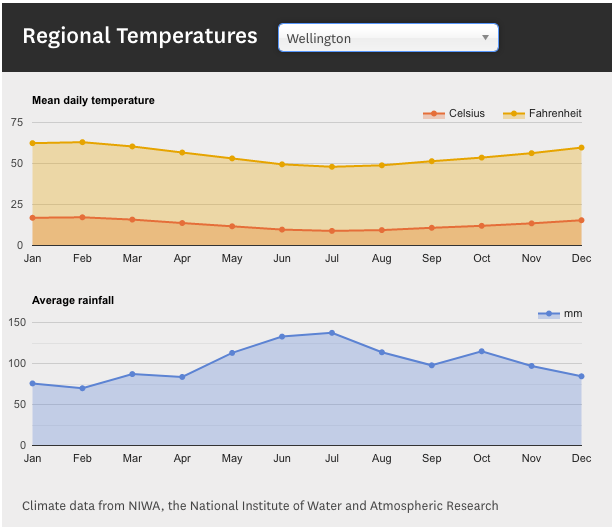The height and width of the screenshot is (527, 612).
Task: Click the NIWA climate data credit text
Action: point(260,505)
